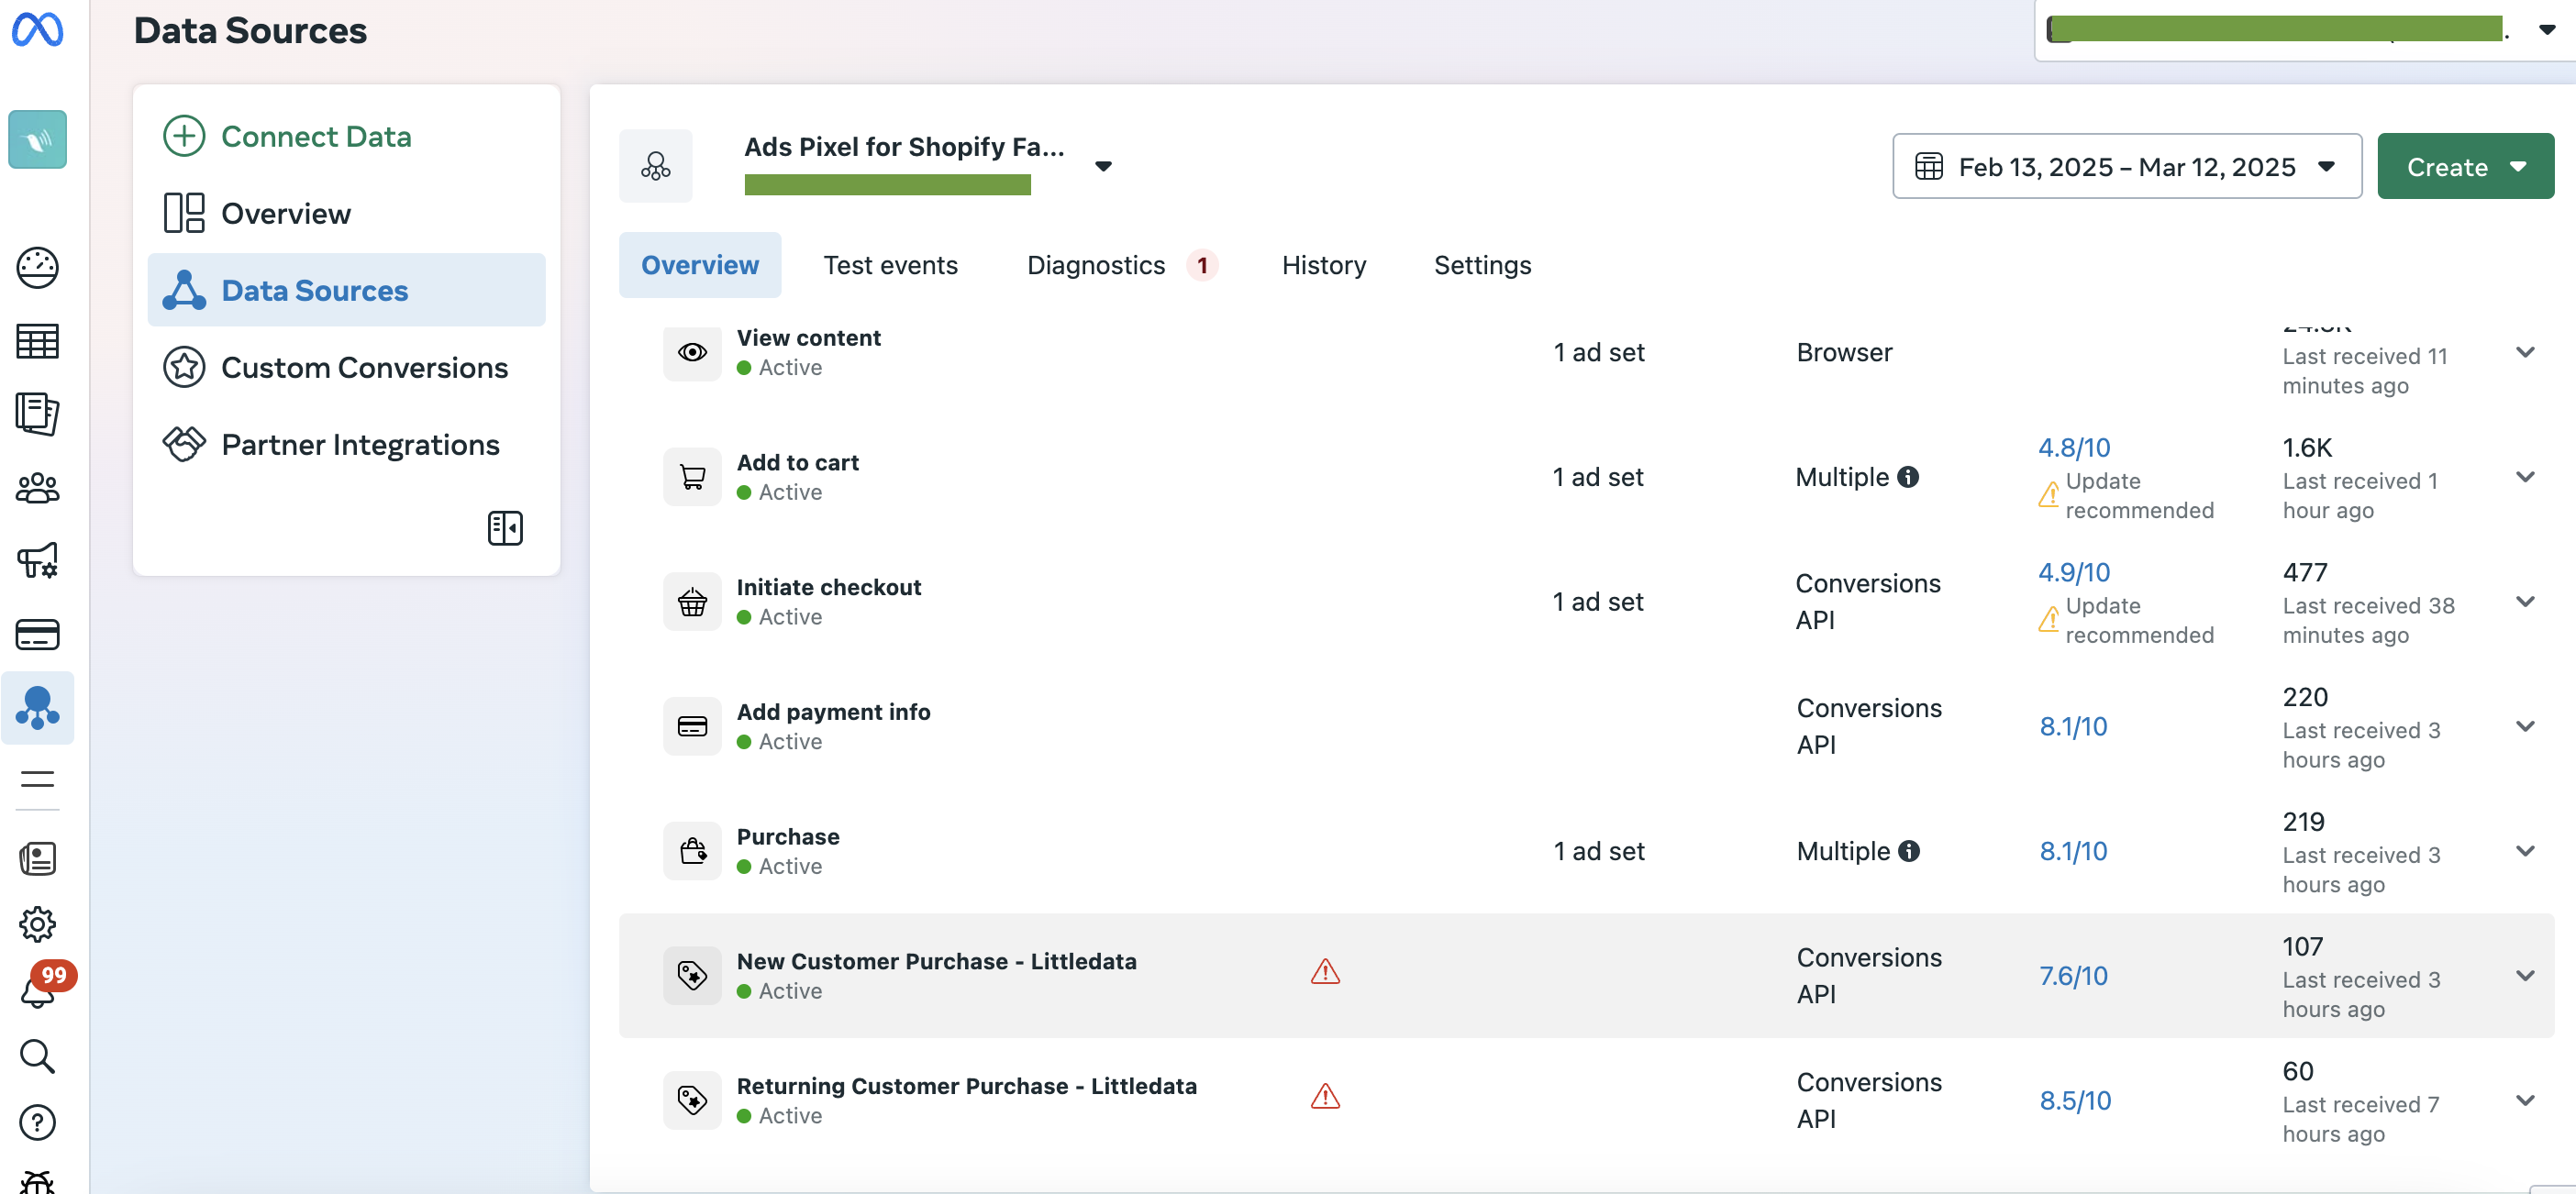Click the pixel dataset icon
The width and height of the screenshot is (2576, 1194).
pos(656,165)
